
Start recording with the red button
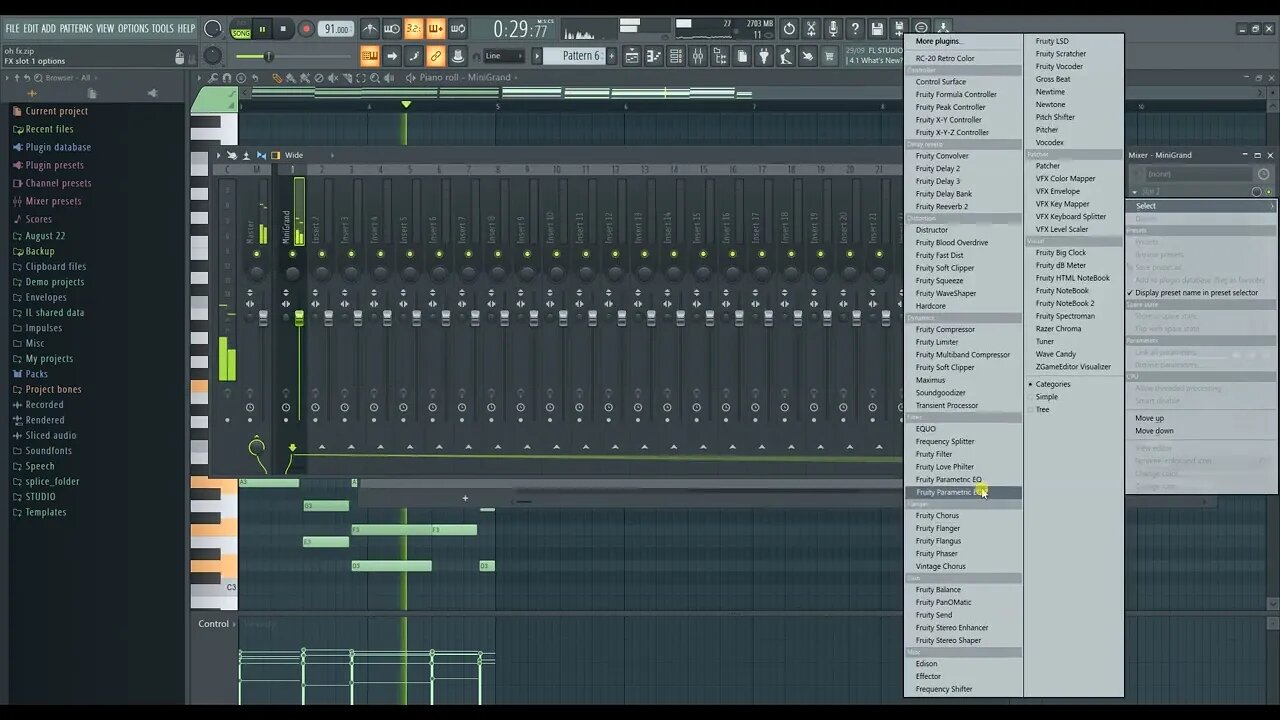[x=306, y=29]
